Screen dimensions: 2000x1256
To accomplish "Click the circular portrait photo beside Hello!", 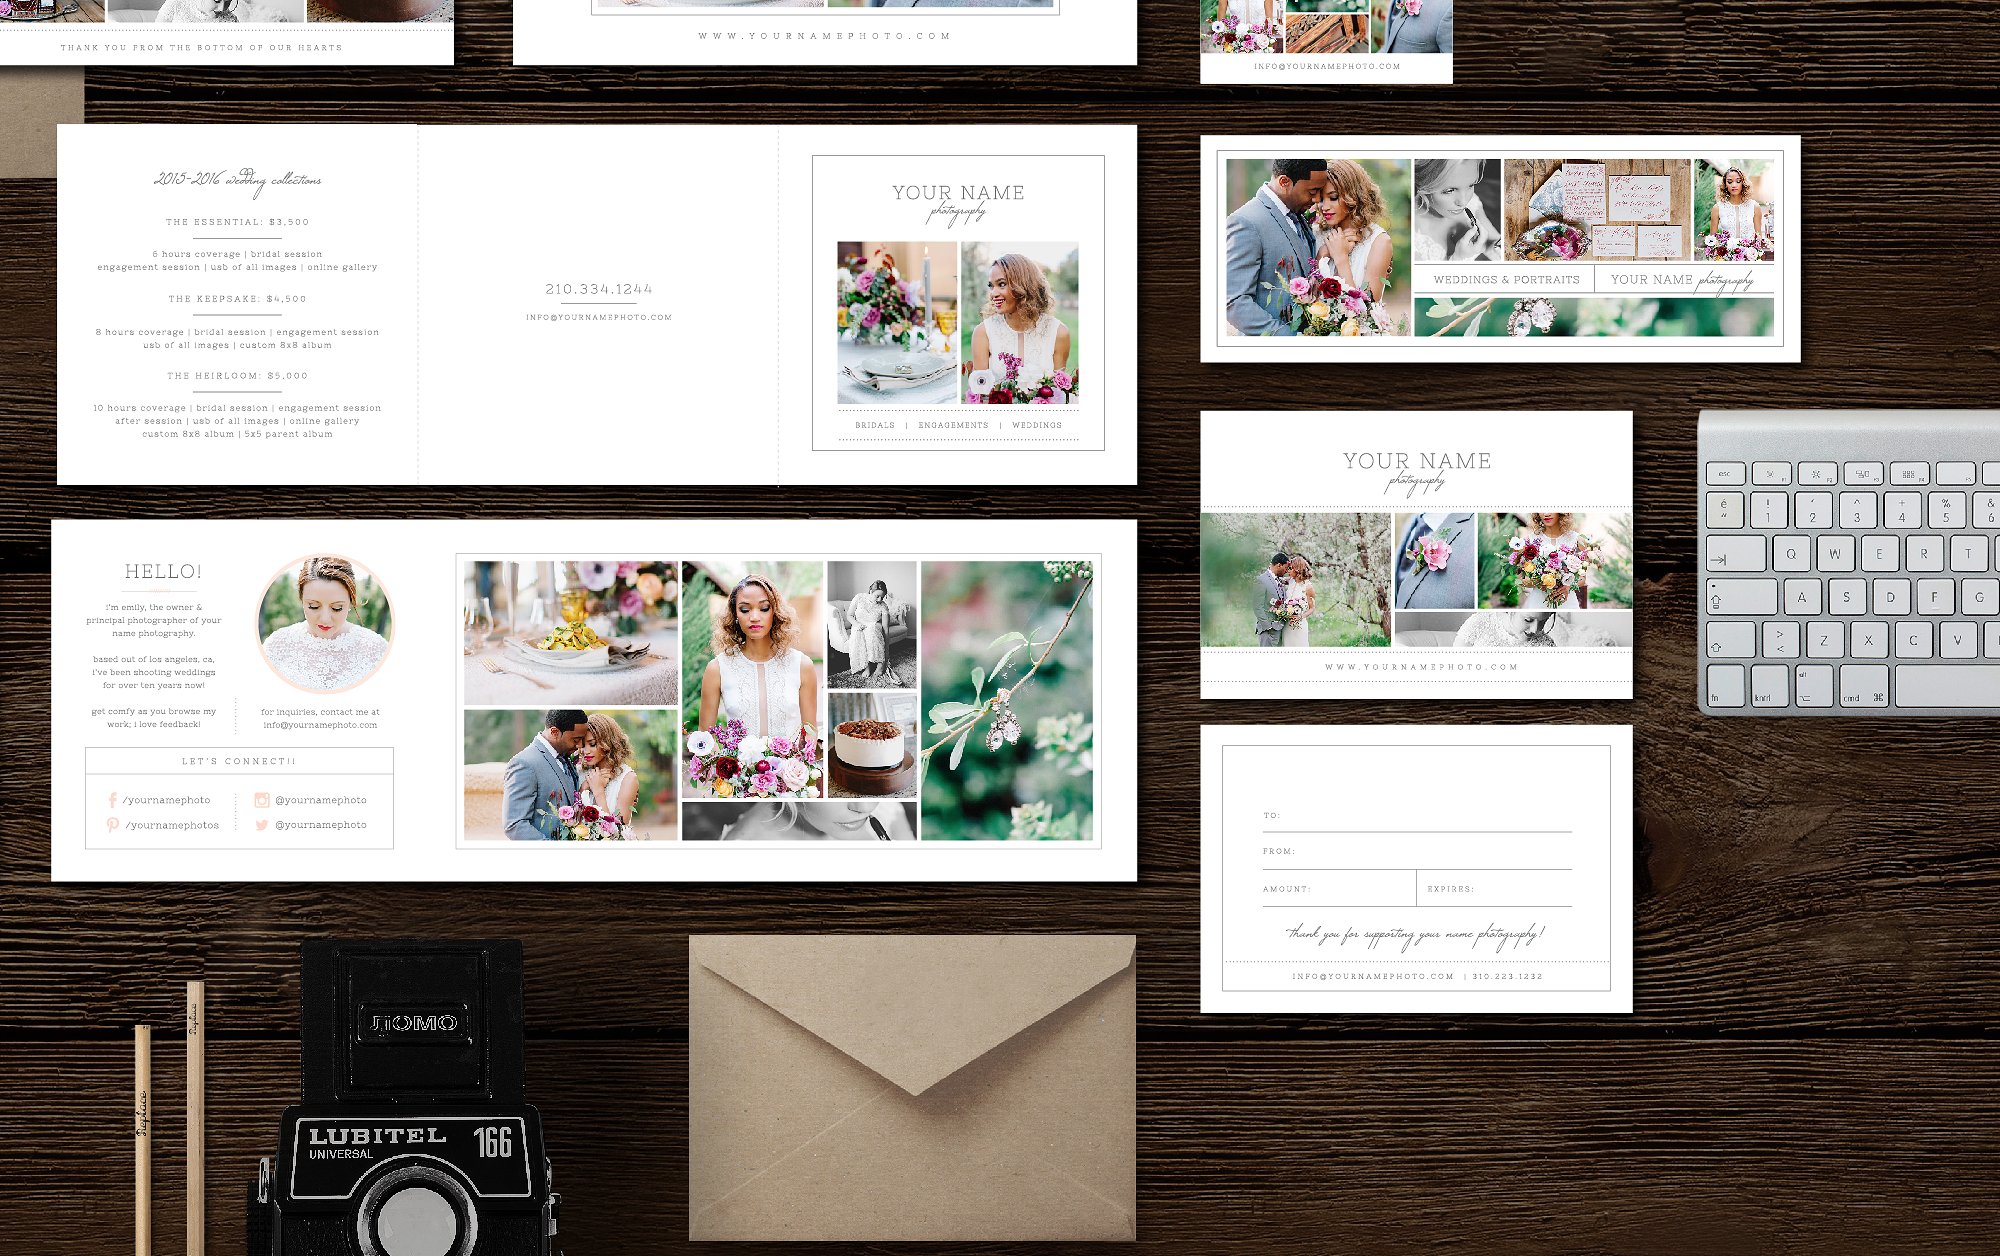I will pos(325,624).
